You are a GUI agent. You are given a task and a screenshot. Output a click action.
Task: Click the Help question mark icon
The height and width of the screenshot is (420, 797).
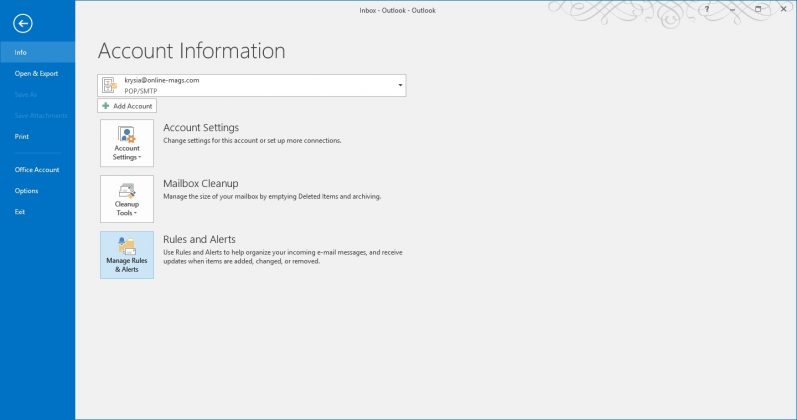[707, 9]
